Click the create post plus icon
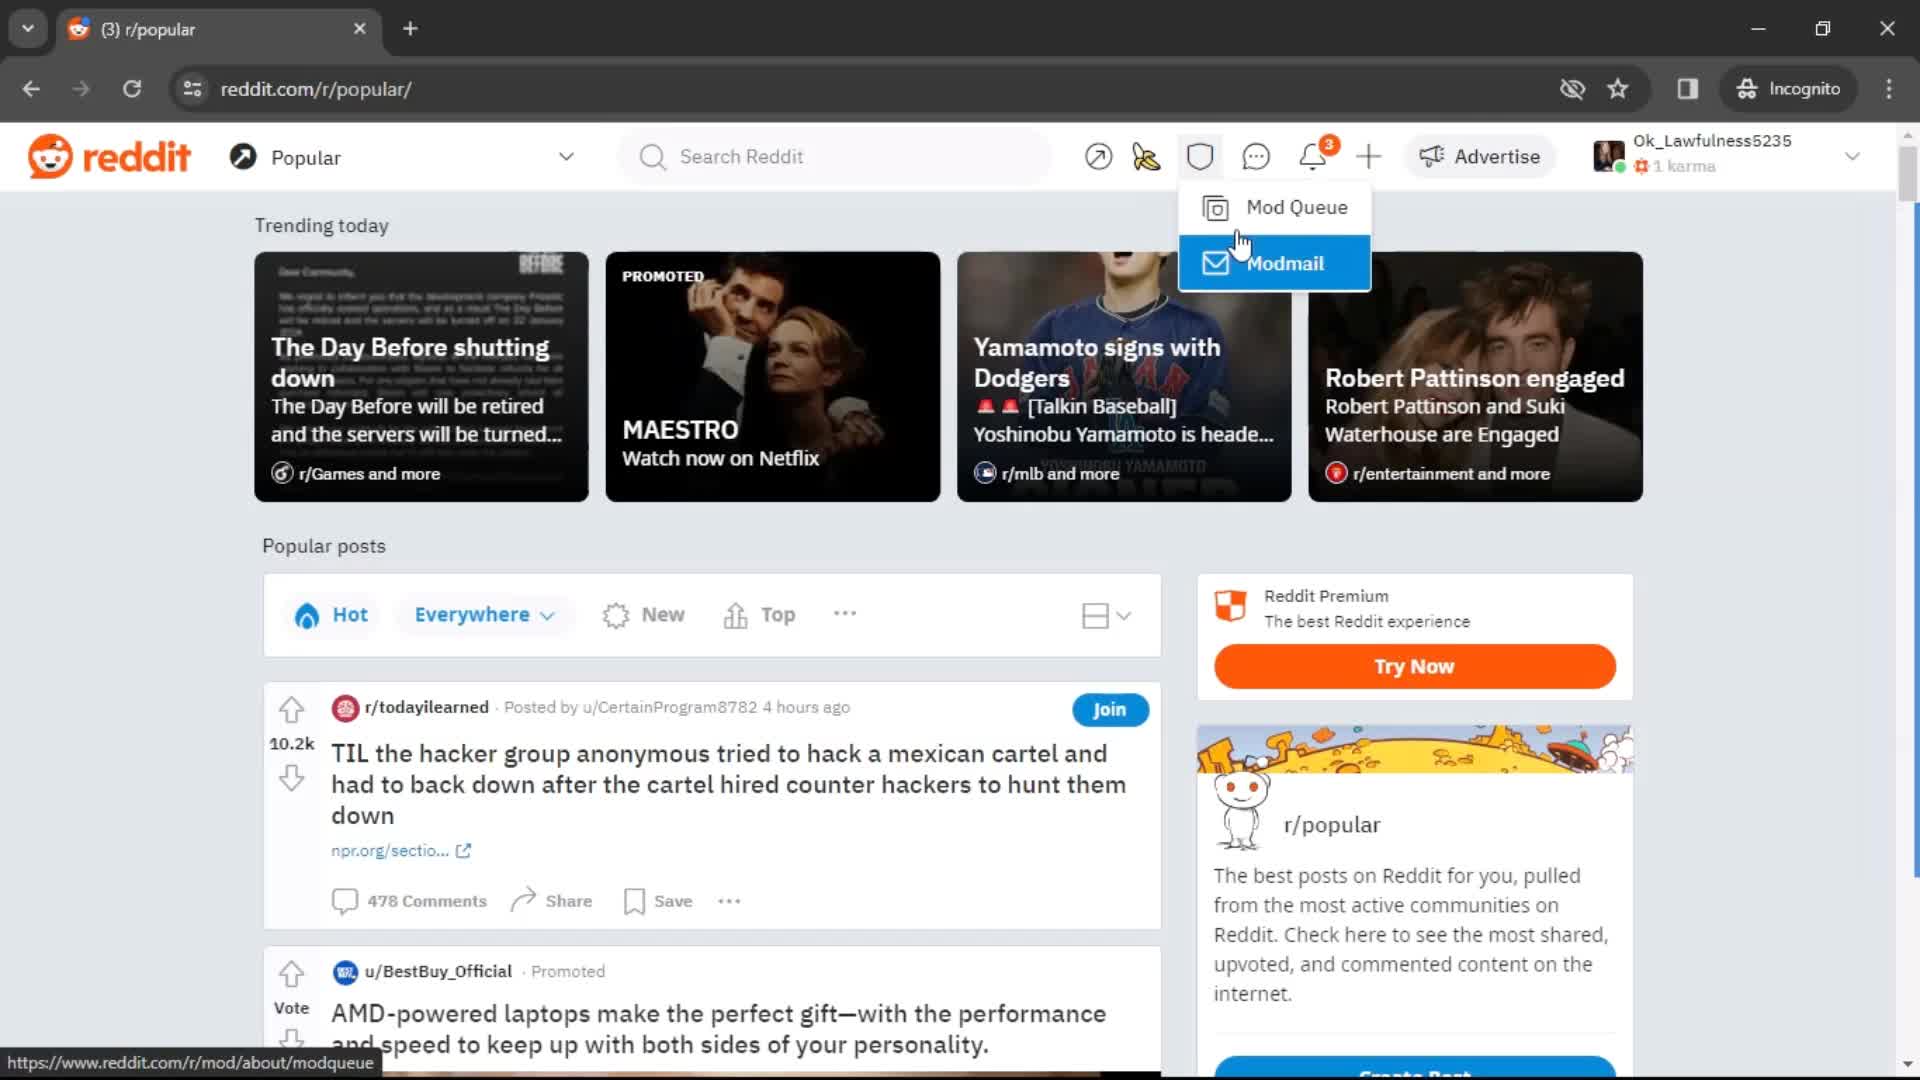The image size is (1920, 1080). click(x=1367, y=157)
